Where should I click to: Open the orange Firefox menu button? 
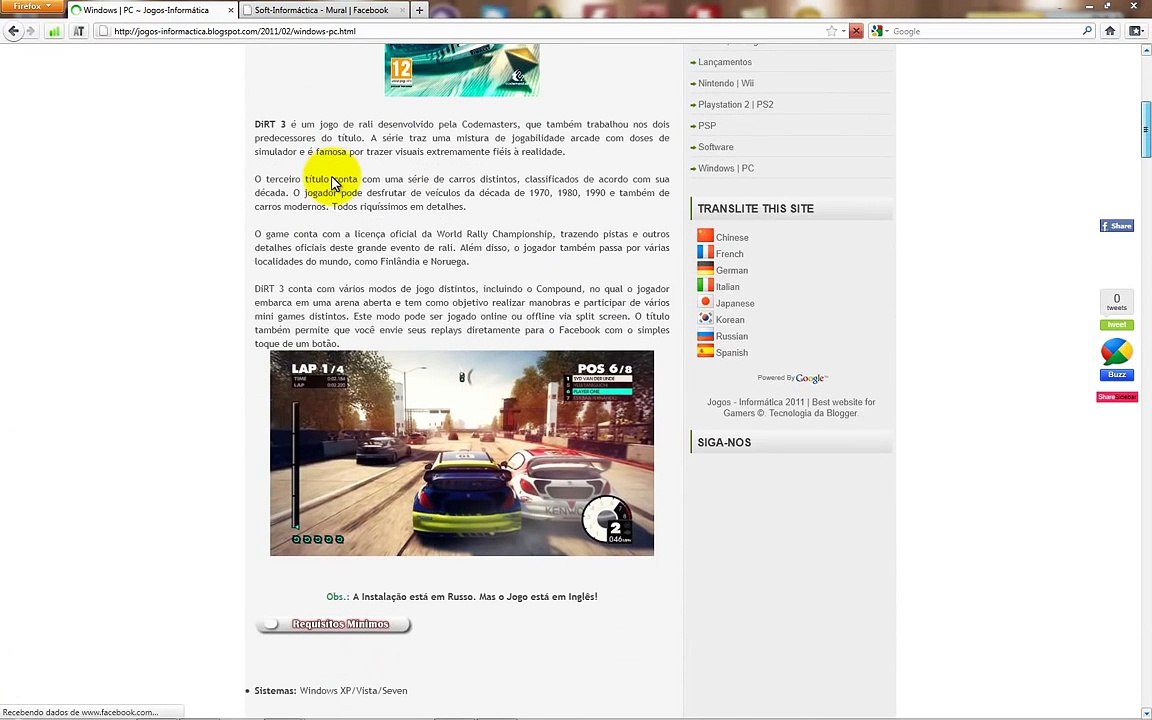point(32,6)
